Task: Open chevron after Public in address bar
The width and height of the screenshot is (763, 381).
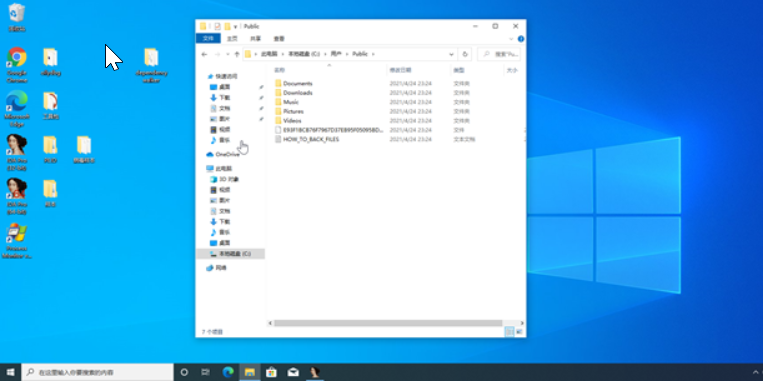Action: pos(373,54)
